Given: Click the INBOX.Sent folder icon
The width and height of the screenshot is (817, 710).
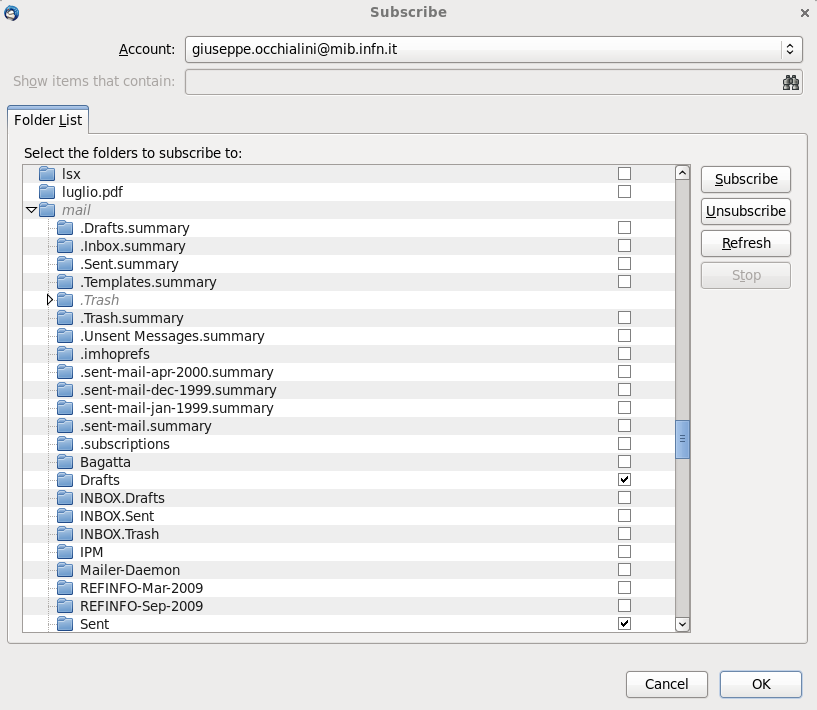Looking at the screenshot, I should point(65,516).
